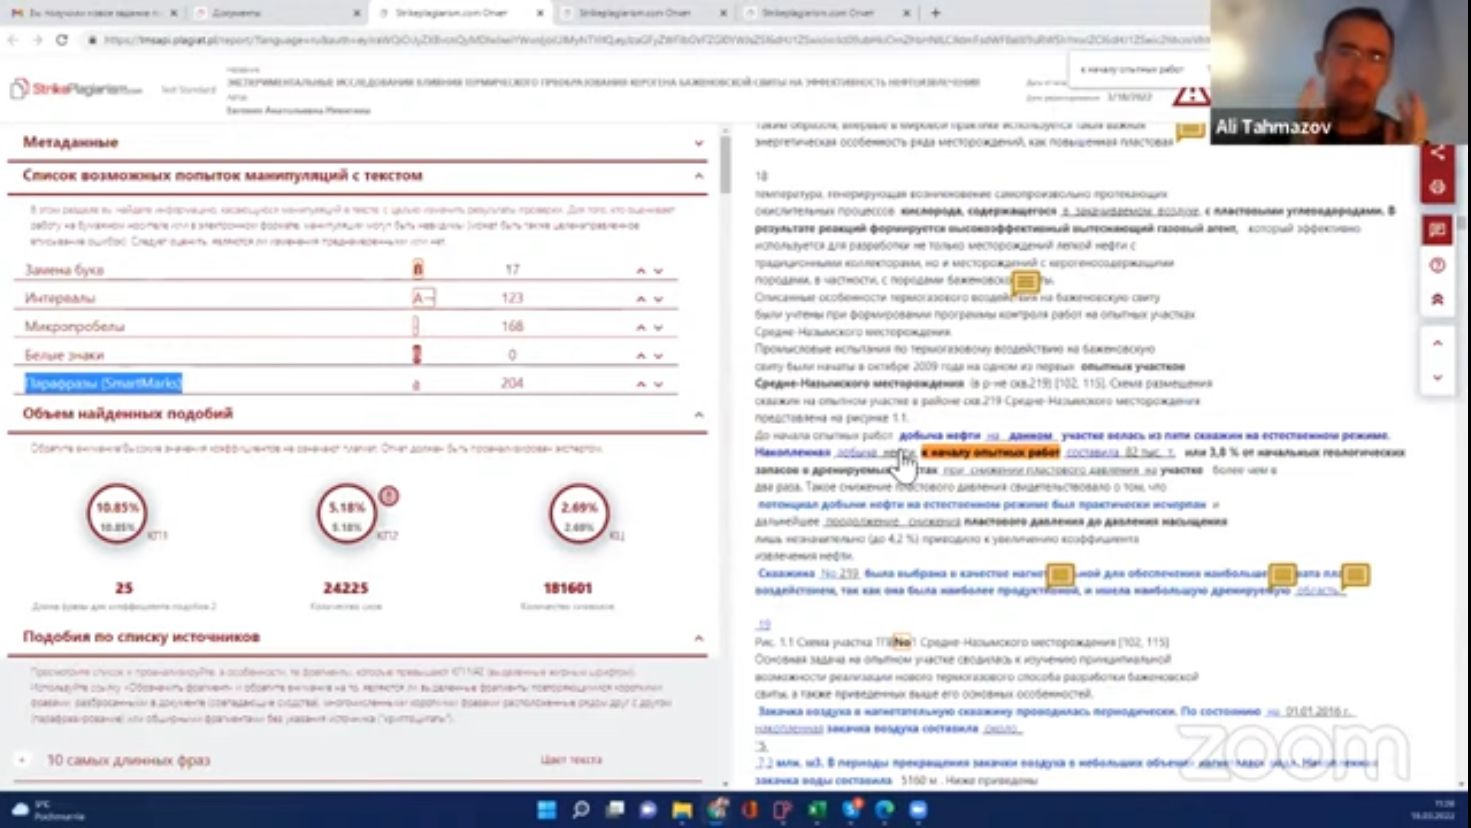
Task: Open a new browser tab
Action: (x=935, y=13)
